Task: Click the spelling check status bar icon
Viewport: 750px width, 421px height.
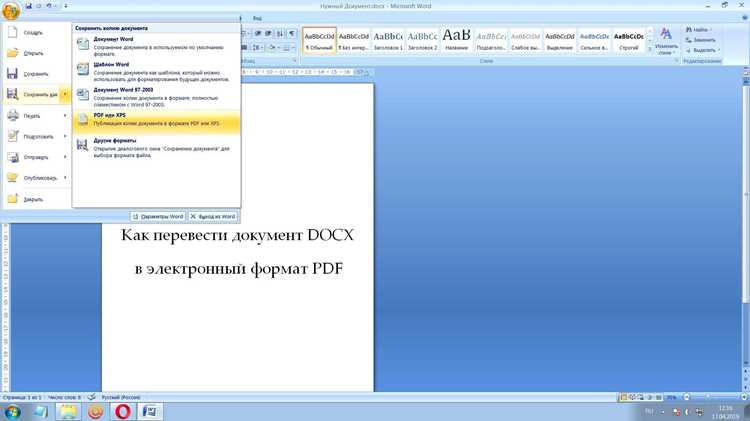Action: click(x=91, y=397)
